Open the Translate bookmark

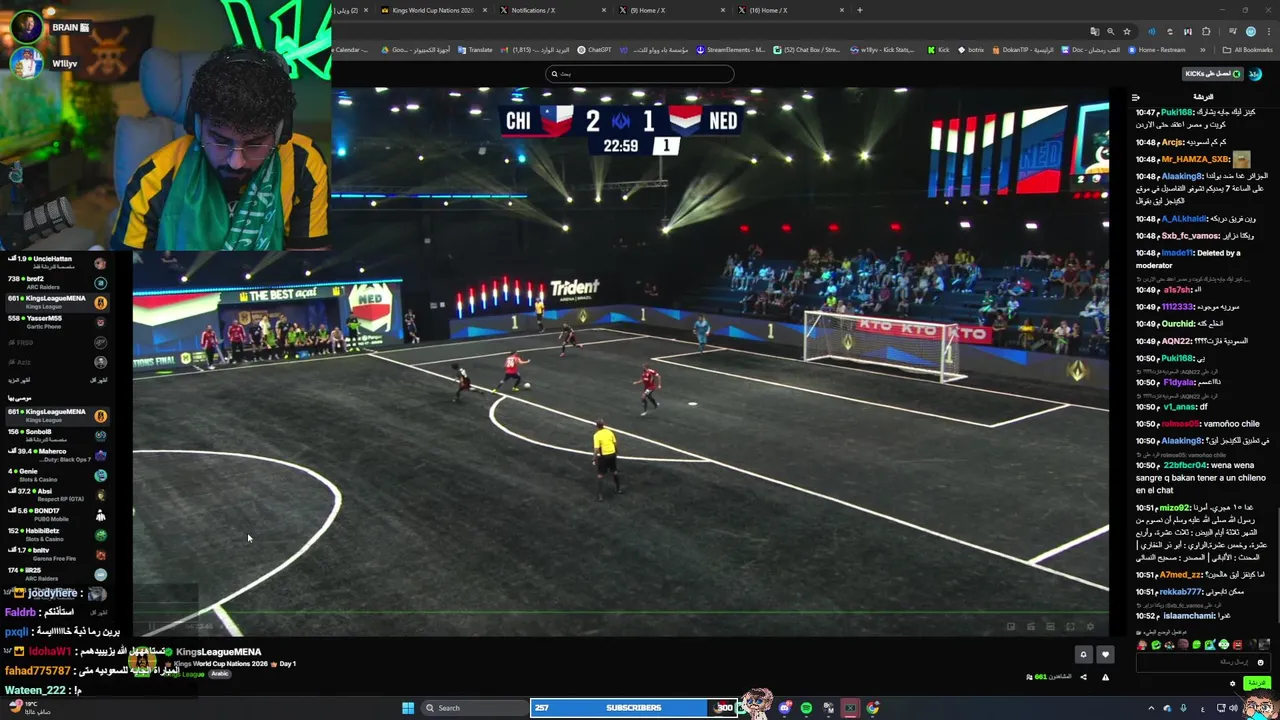point(475,50)
